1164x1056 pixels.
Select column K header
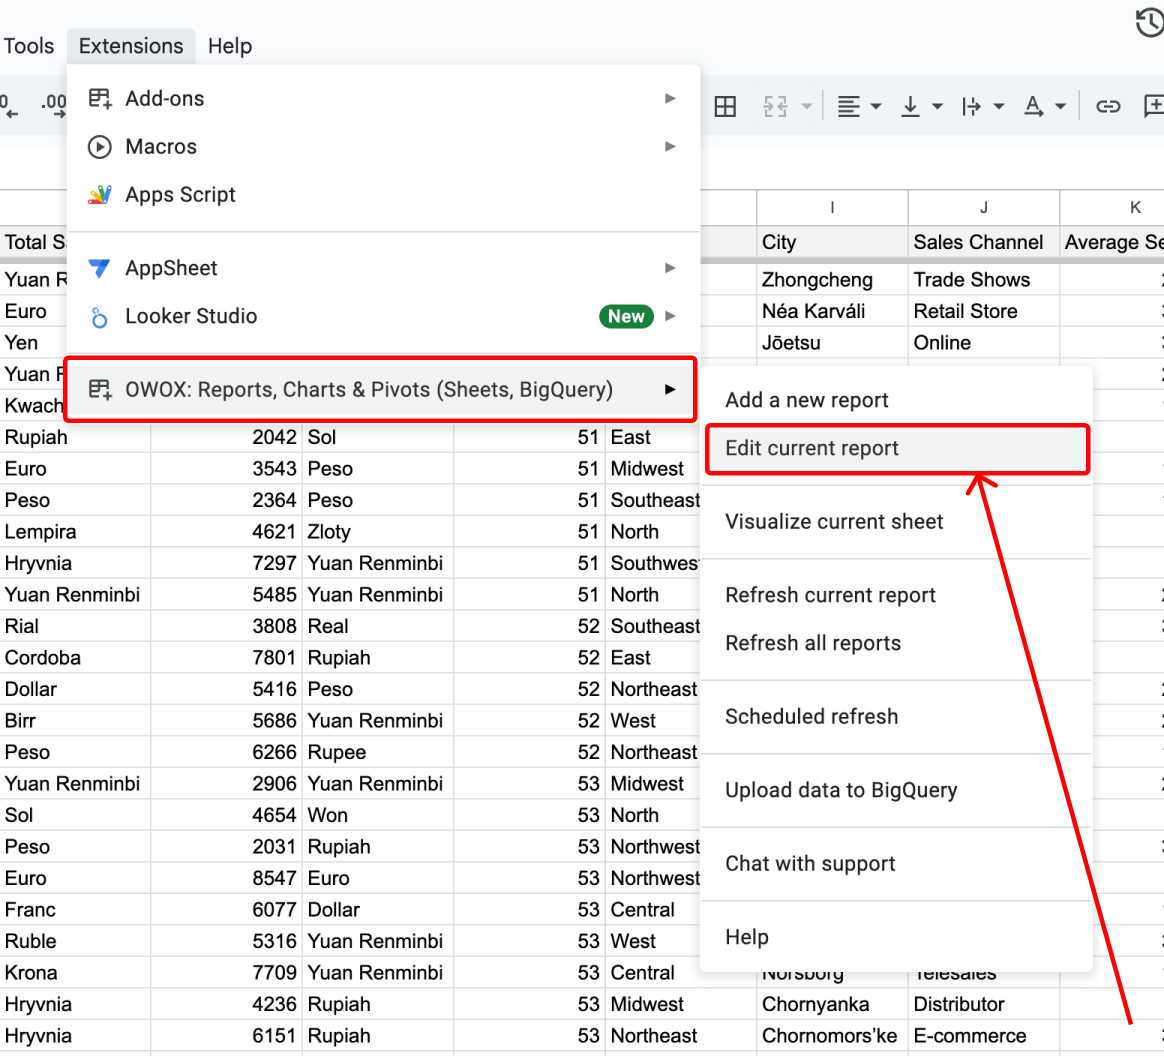(x=1112, y=208)
